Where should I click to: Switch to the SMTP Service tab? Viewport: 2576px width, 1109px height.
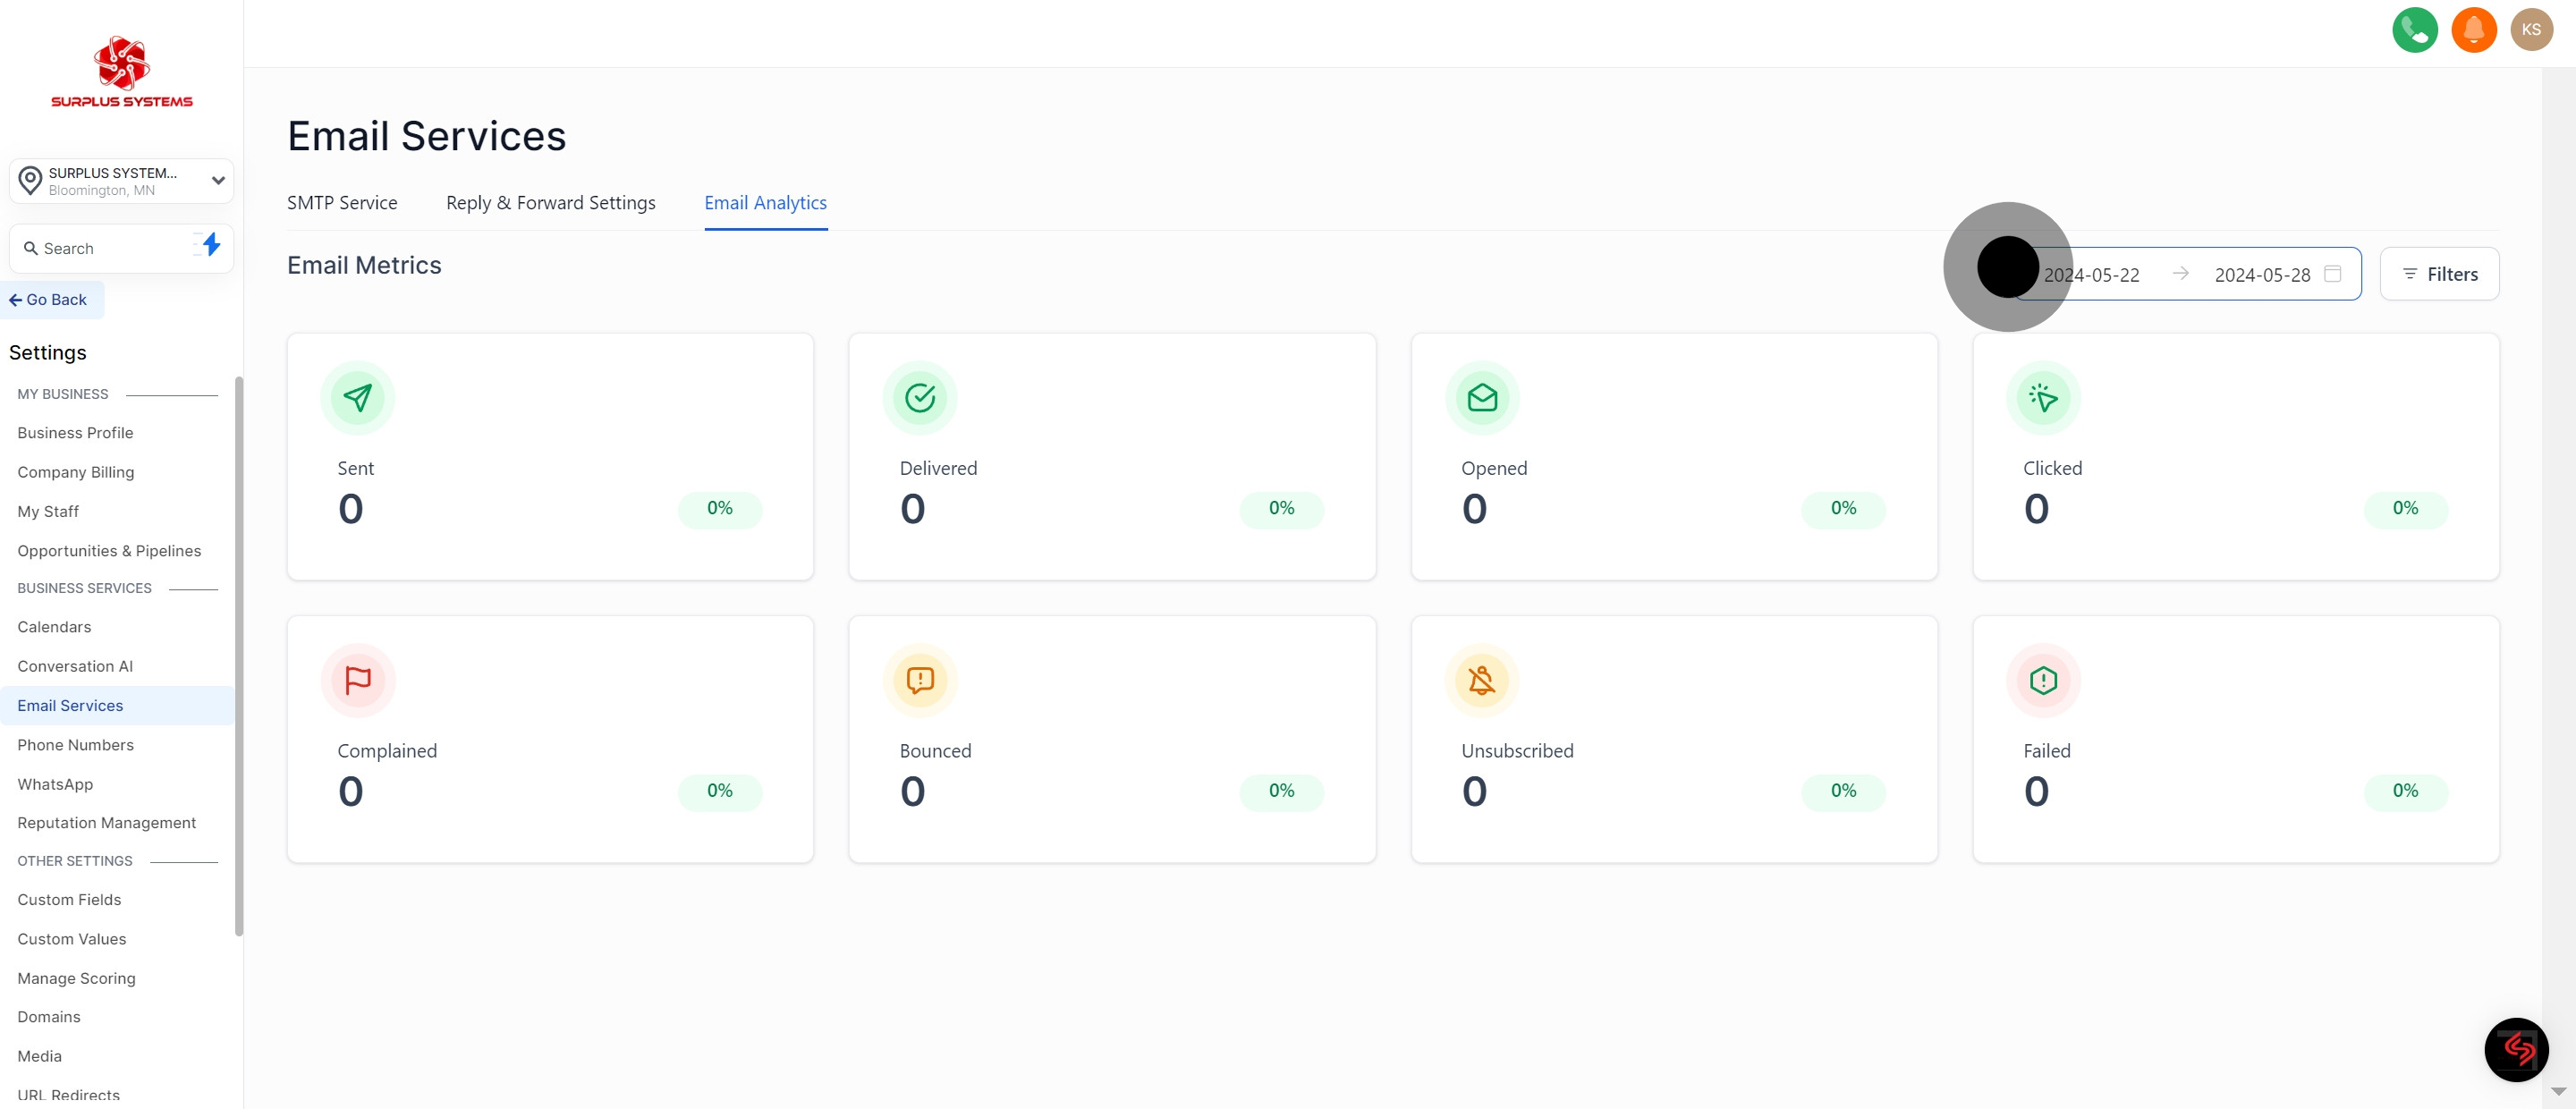(x=342, y=203)
